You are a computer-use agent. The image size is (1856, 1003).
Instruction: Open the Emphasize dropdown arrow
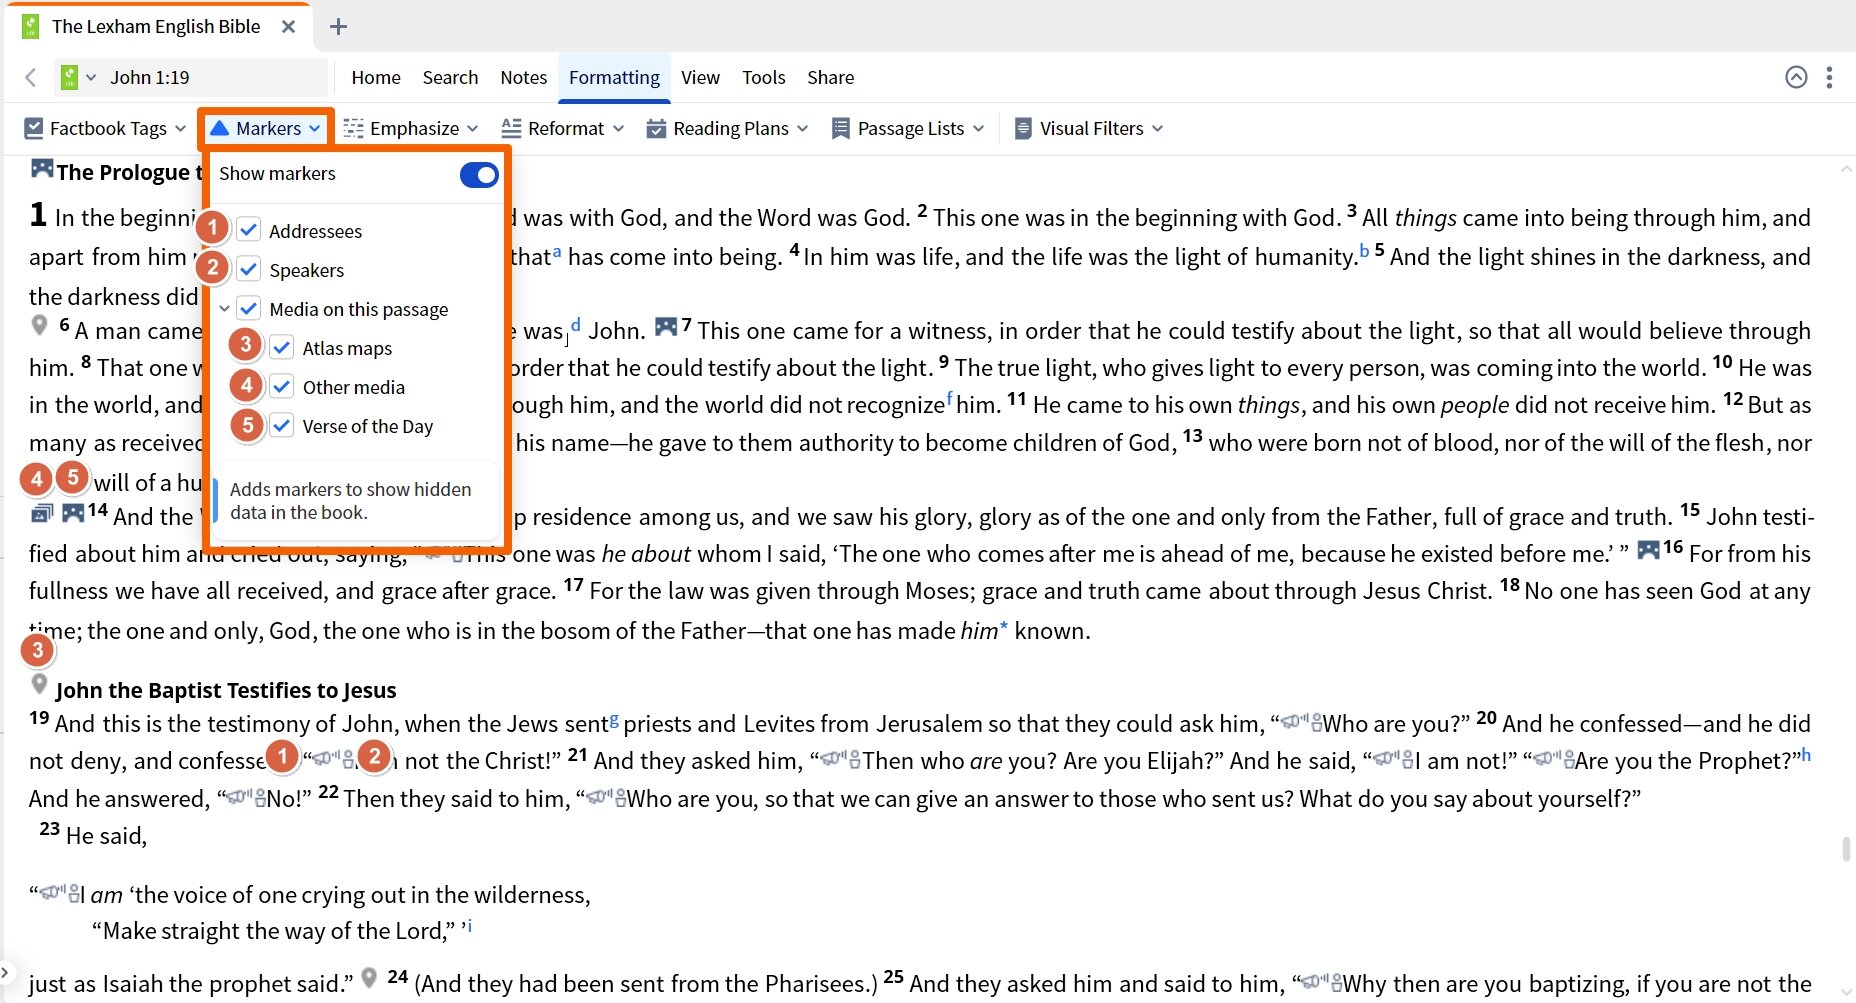pos(472,128)
